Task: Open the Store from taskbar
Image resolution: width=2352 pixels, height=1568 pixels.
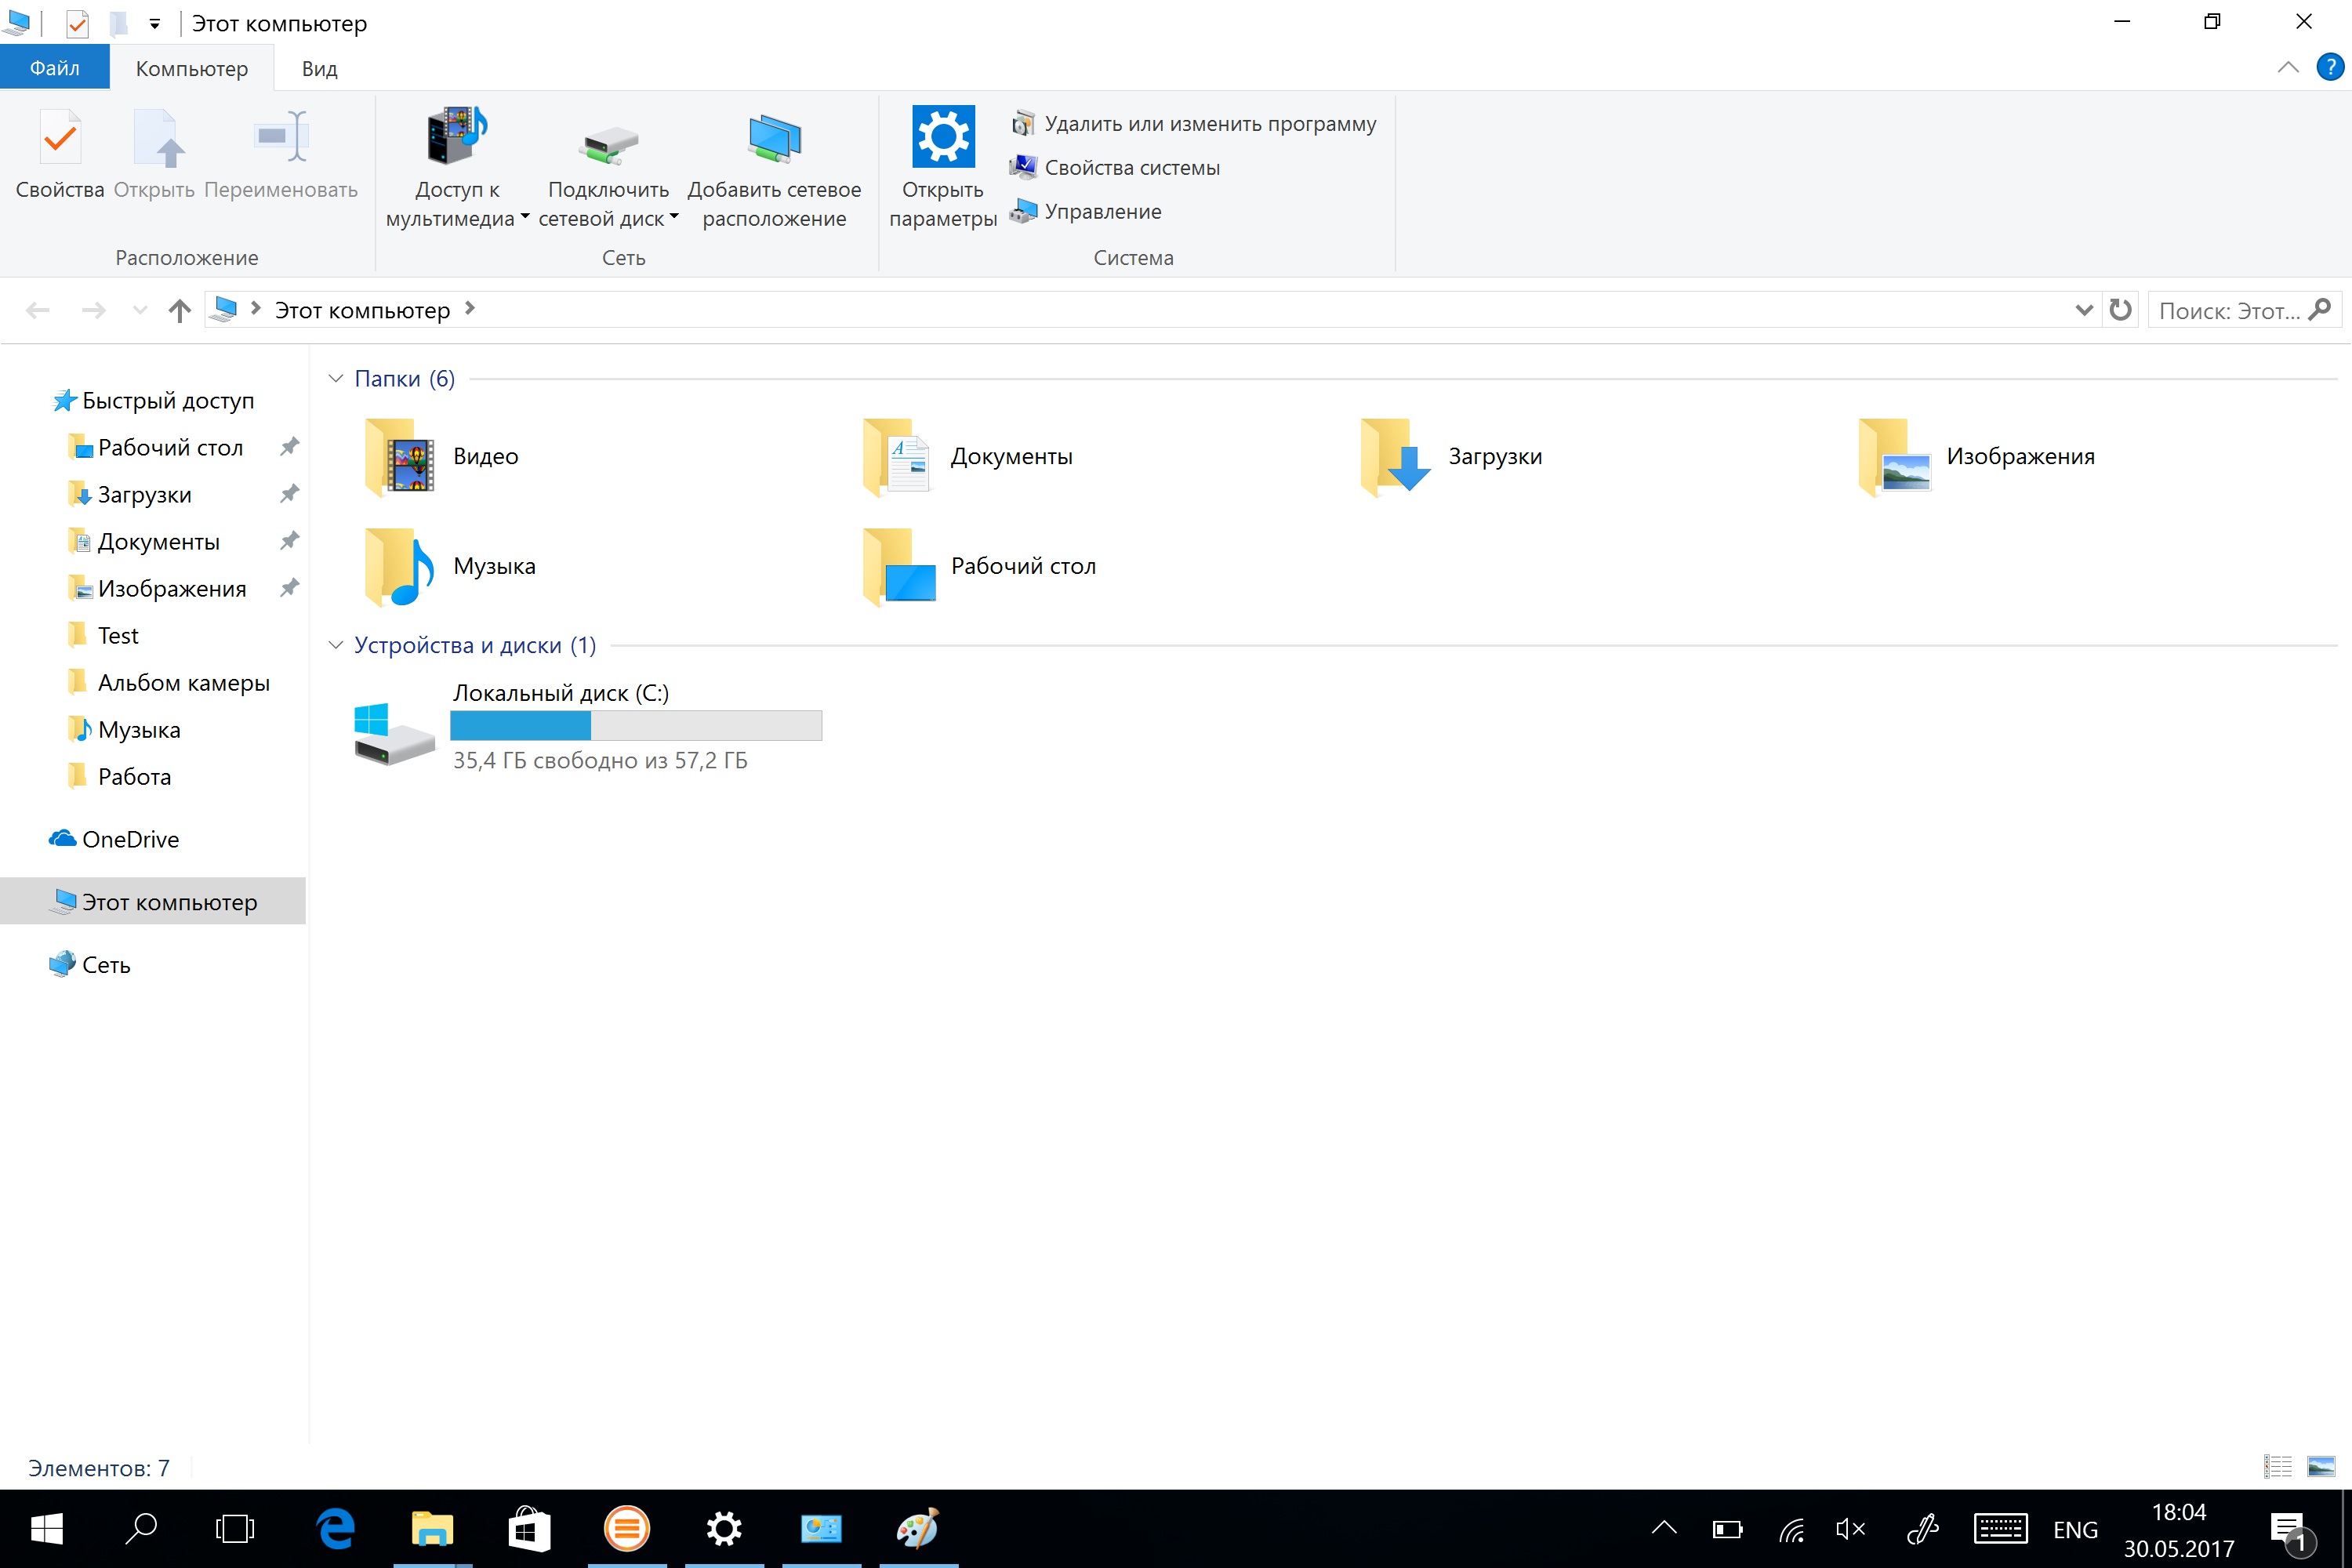Action: (x=529, y=1529)
